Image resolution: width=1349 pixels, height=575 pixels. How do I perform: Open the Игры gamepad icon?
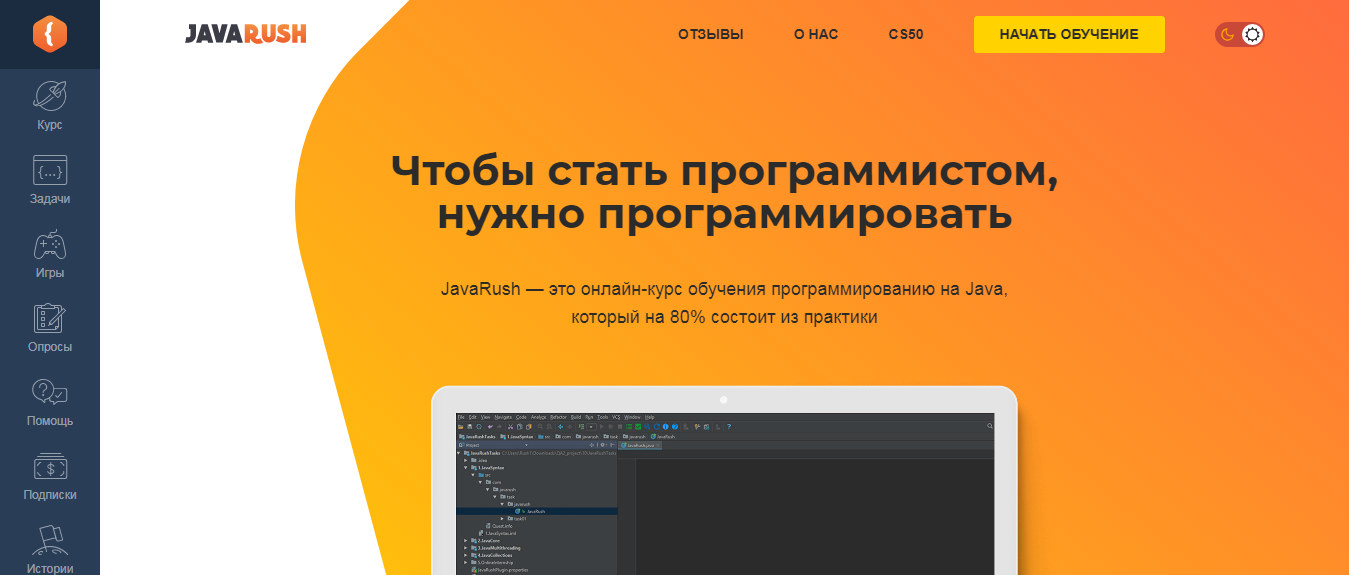tap(50, 245)
